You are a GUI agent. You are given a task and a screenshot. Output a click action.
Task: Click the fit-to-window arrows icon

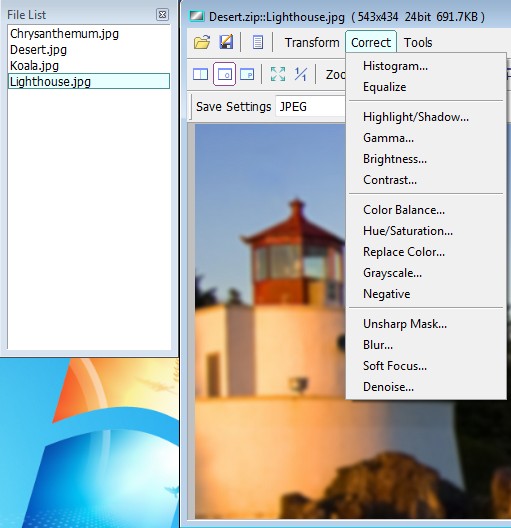pyautogui.click(x=278, y=74)
